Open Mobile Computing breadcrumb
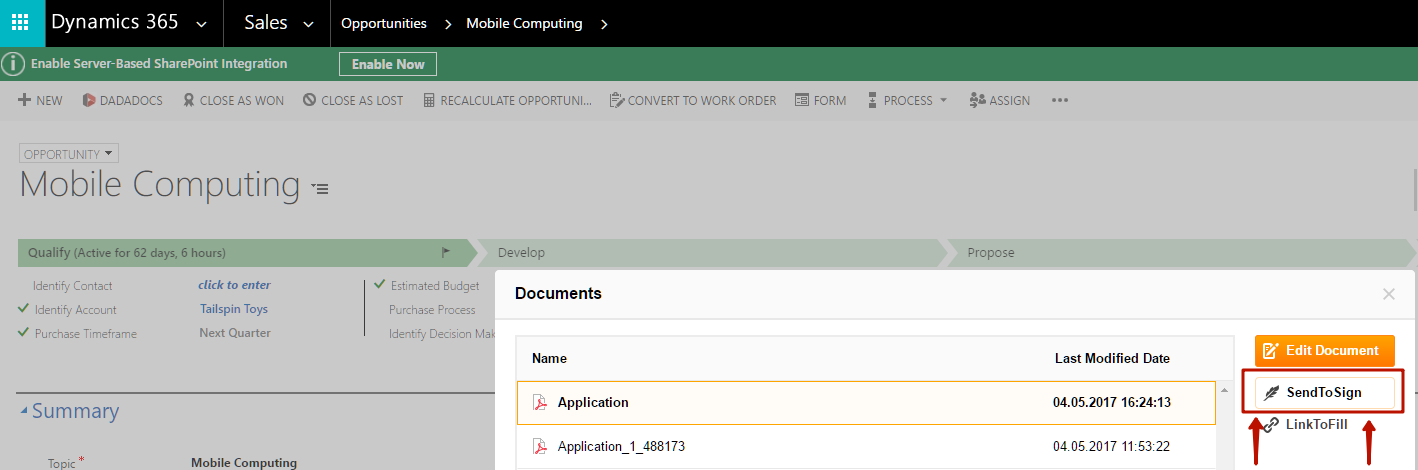 pos(524,23)
